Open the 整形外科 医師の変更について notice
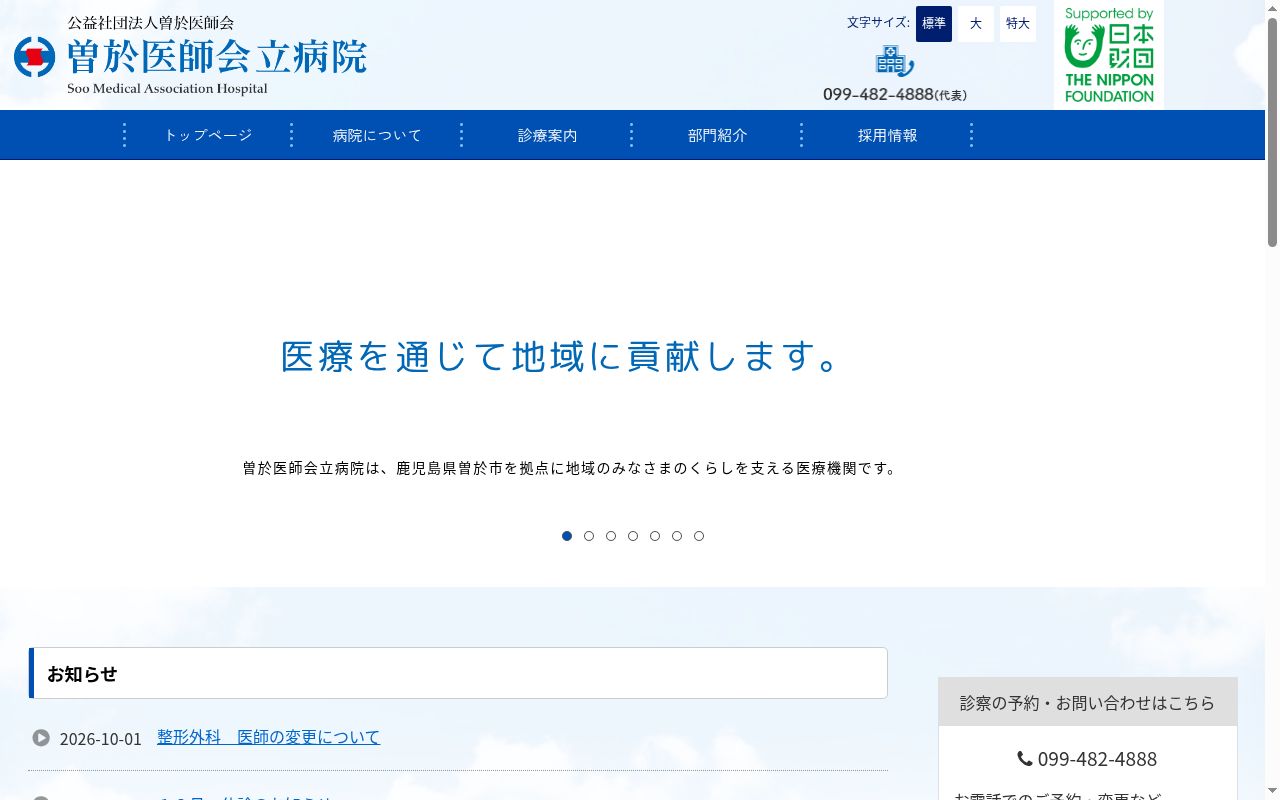 click(x=268, y=737)
